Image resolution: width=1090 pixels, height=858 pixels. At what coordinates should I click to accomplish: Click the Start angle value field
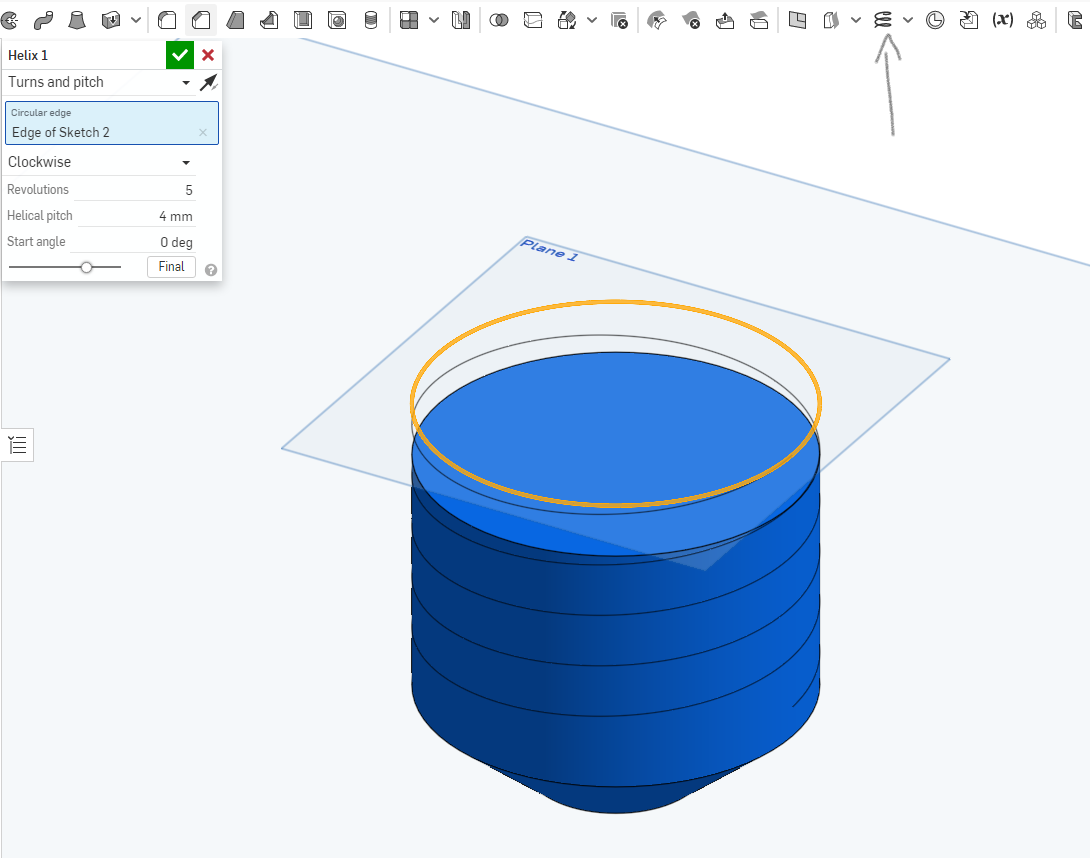(133, 242)
